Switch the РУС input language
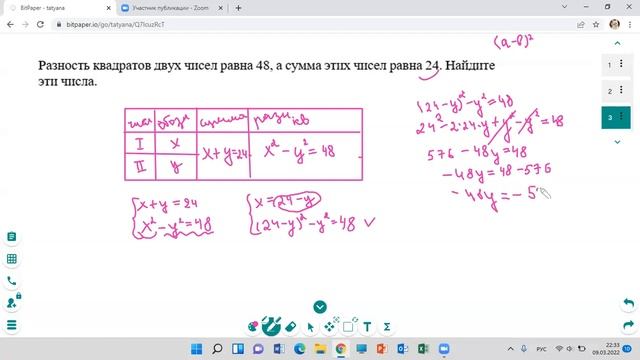 click(541, 349)
